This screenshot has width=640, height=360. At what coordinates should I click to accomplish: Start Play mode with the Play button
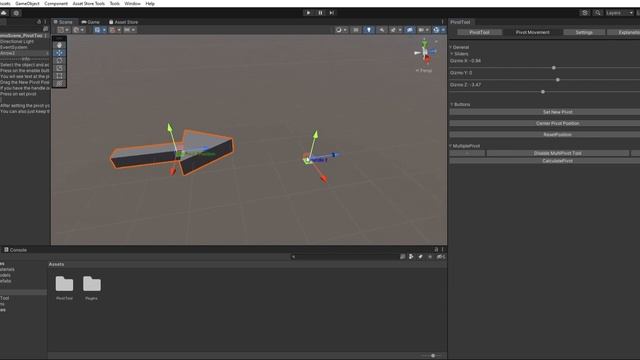[x=308, y=13]
